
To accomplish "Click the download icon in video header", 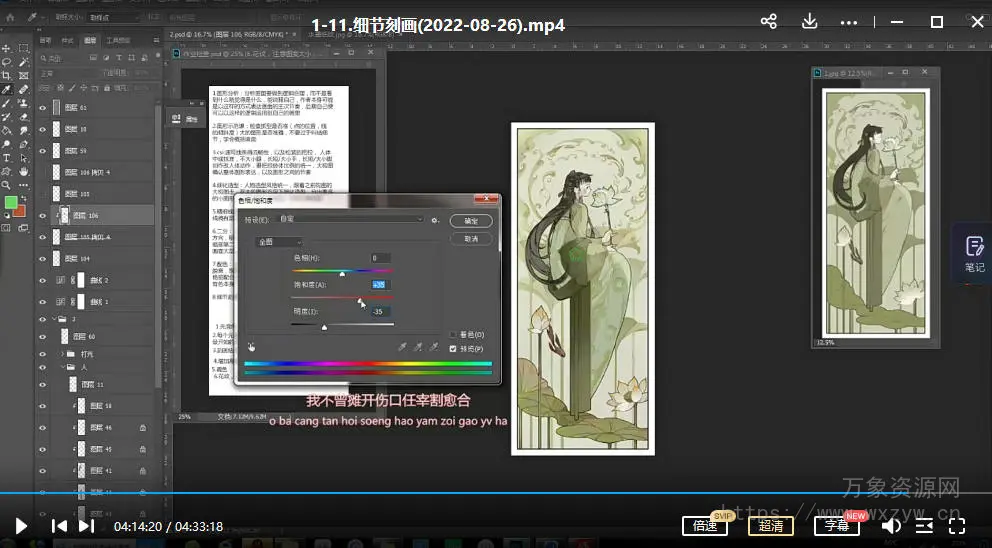I will [x=809, y=22].
